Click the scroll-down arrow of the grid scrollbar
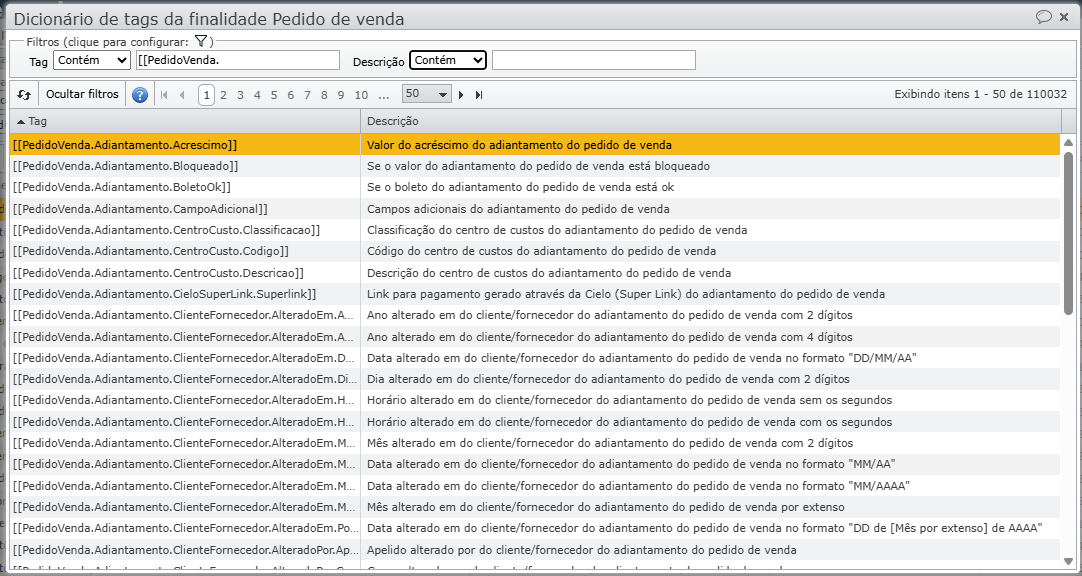 point(1068,562)
